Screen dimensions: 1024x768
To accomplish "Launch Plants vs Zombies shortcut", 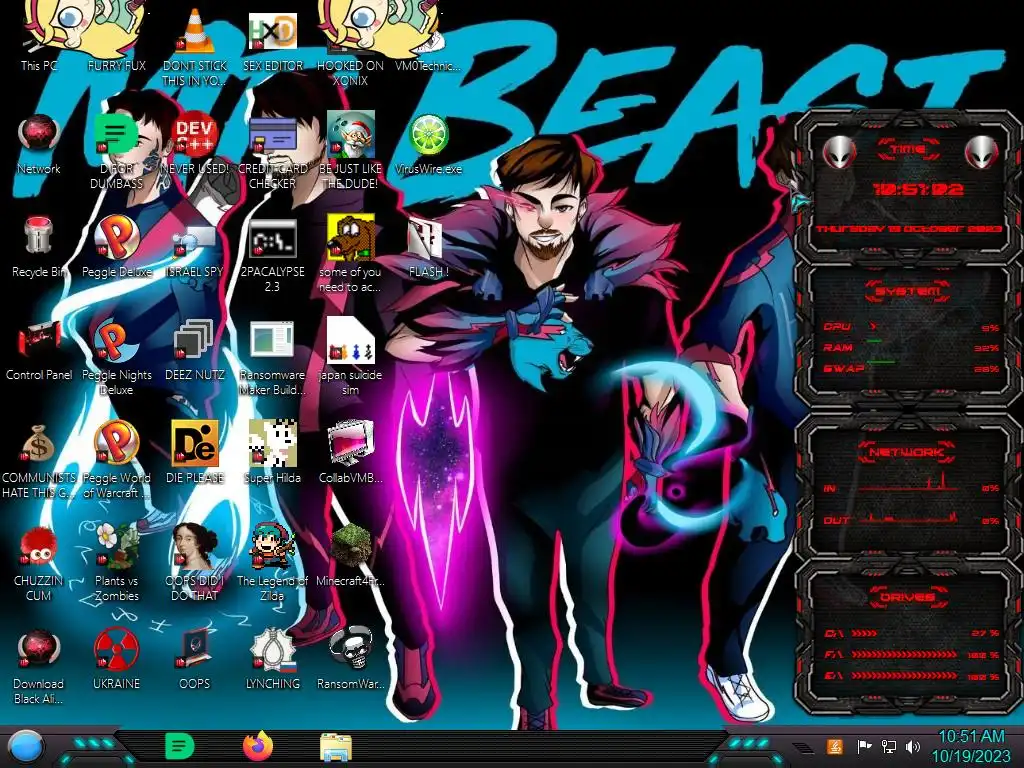I will 116,546.
